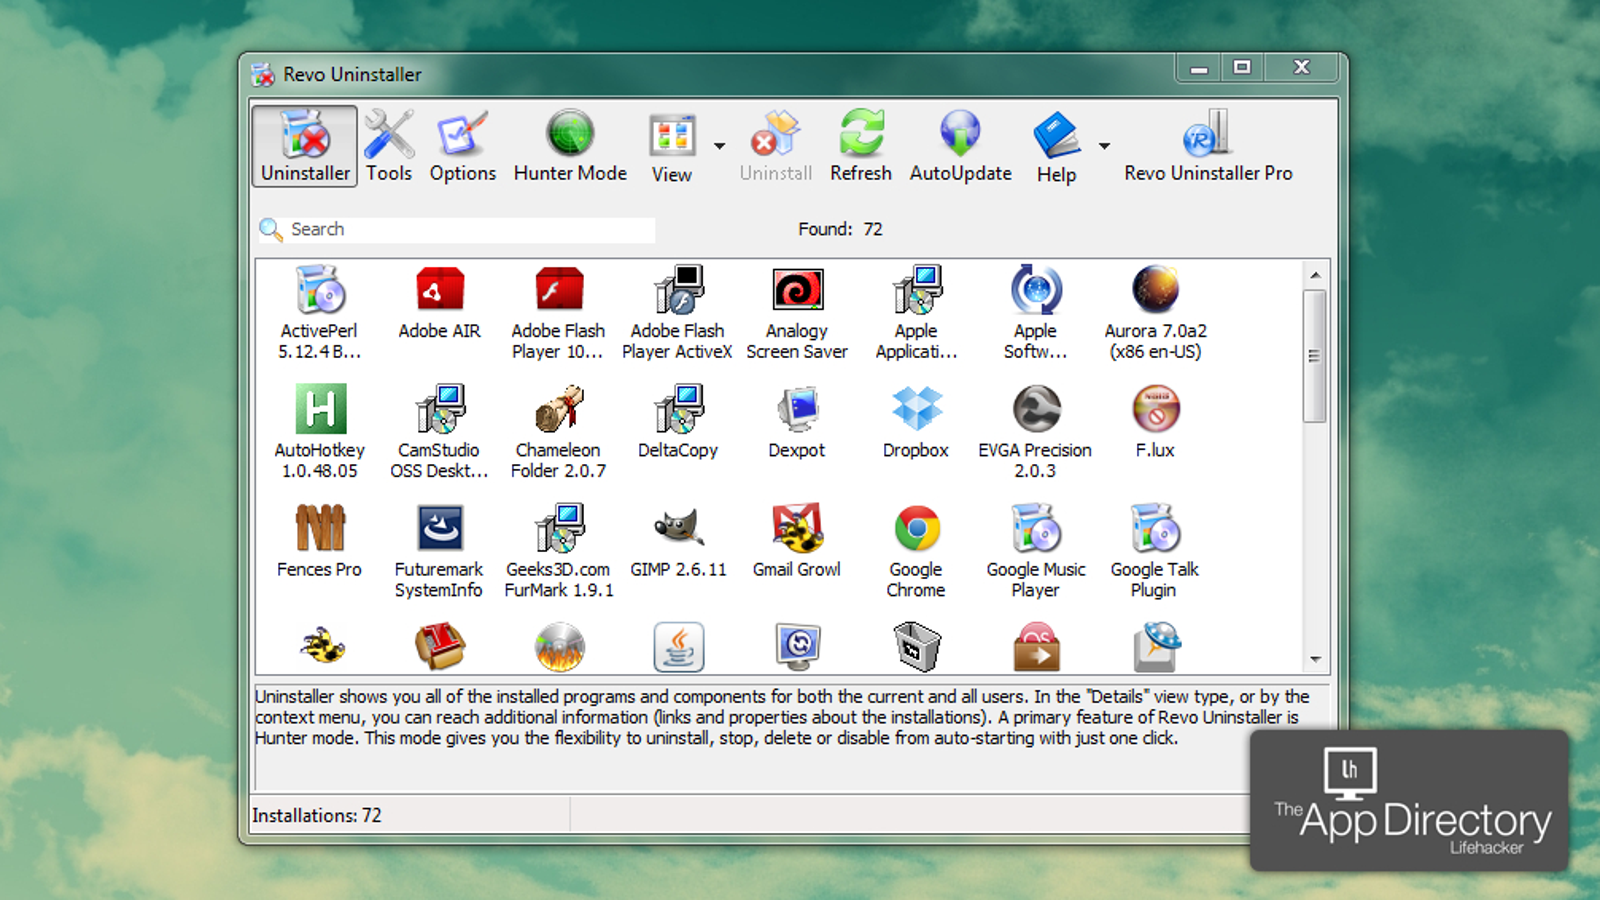Click the vertical scrollbar thumb
The height and width of the screenshot is (900, 1600).
point(1315,356)
